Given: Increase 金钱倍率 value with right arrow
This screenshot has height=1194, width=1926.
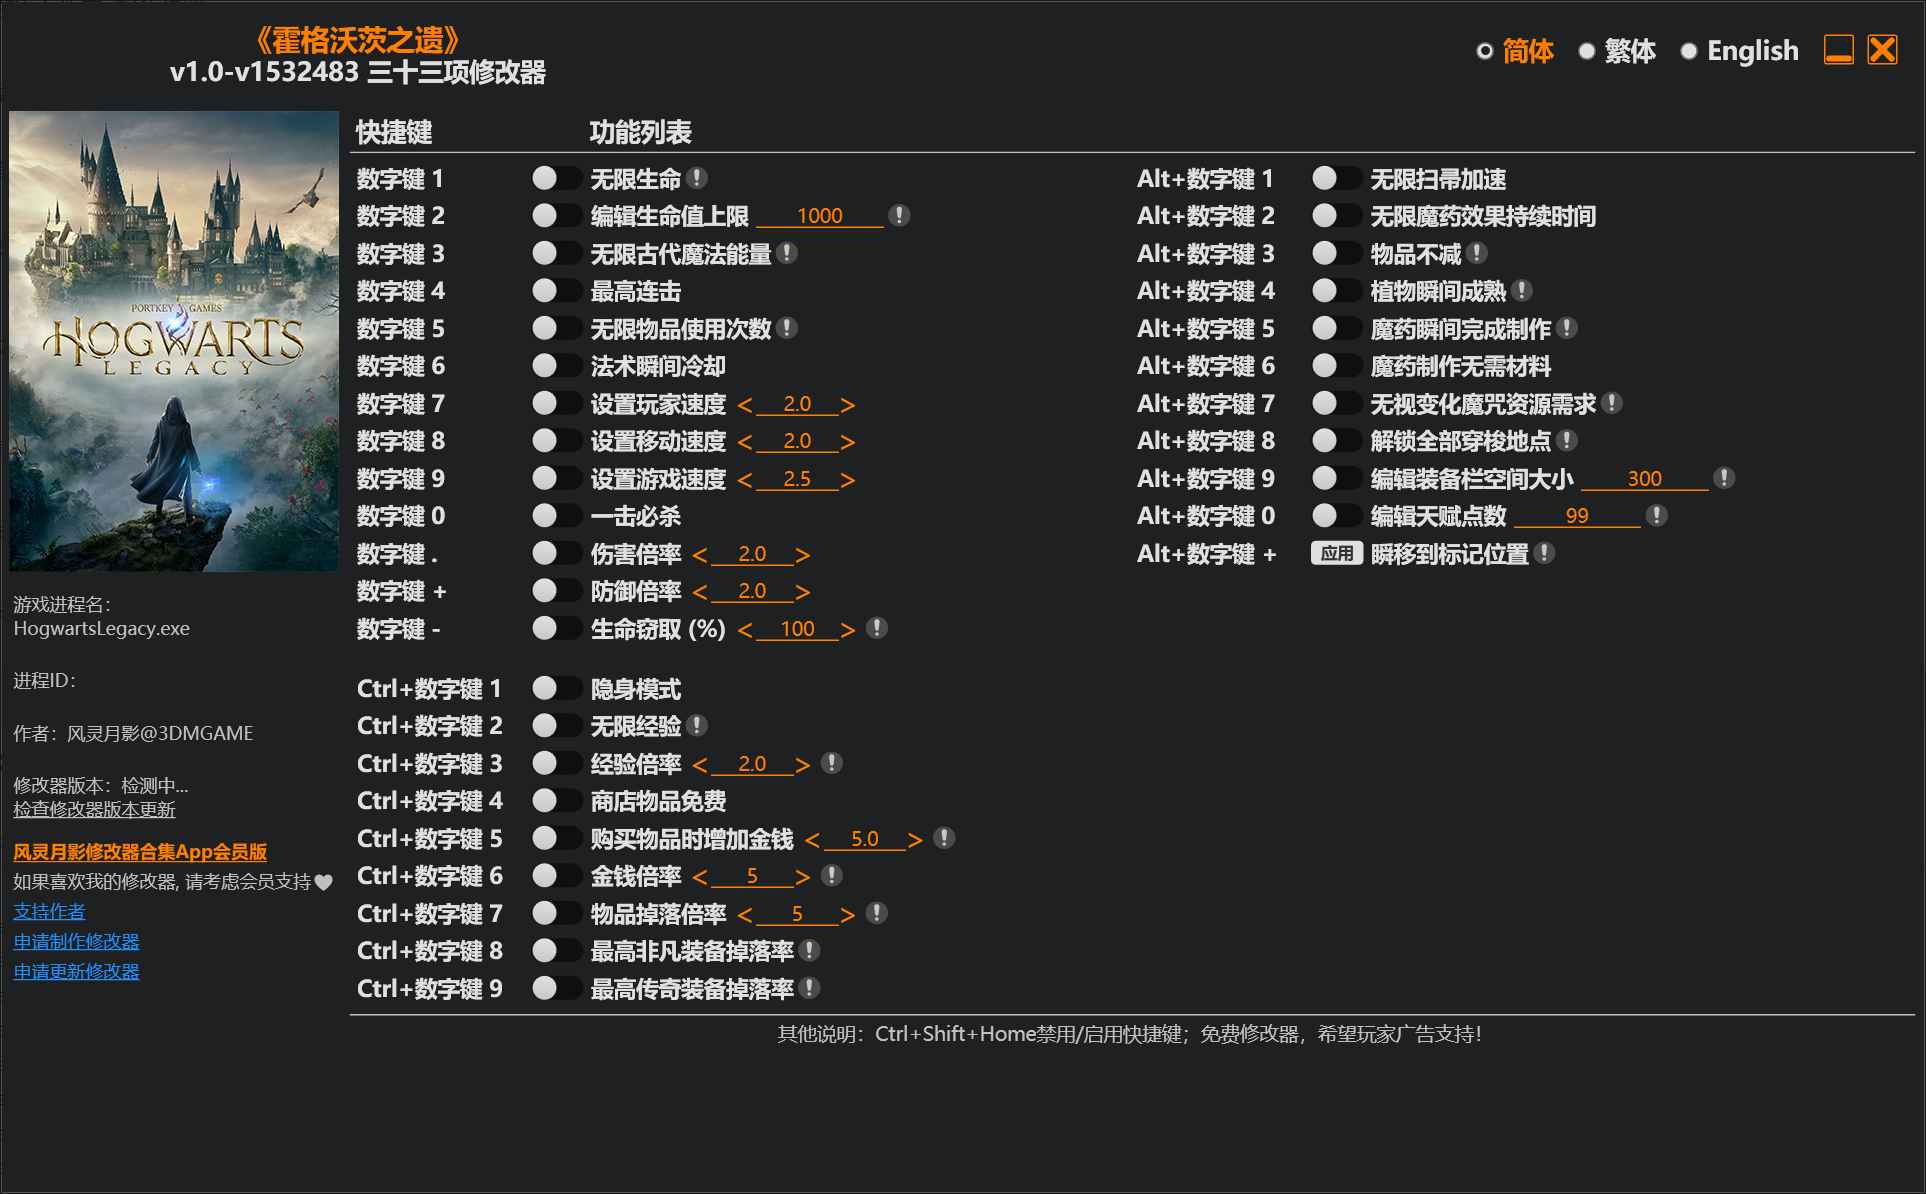Looking at the screenshot, I should click(801, 876).
